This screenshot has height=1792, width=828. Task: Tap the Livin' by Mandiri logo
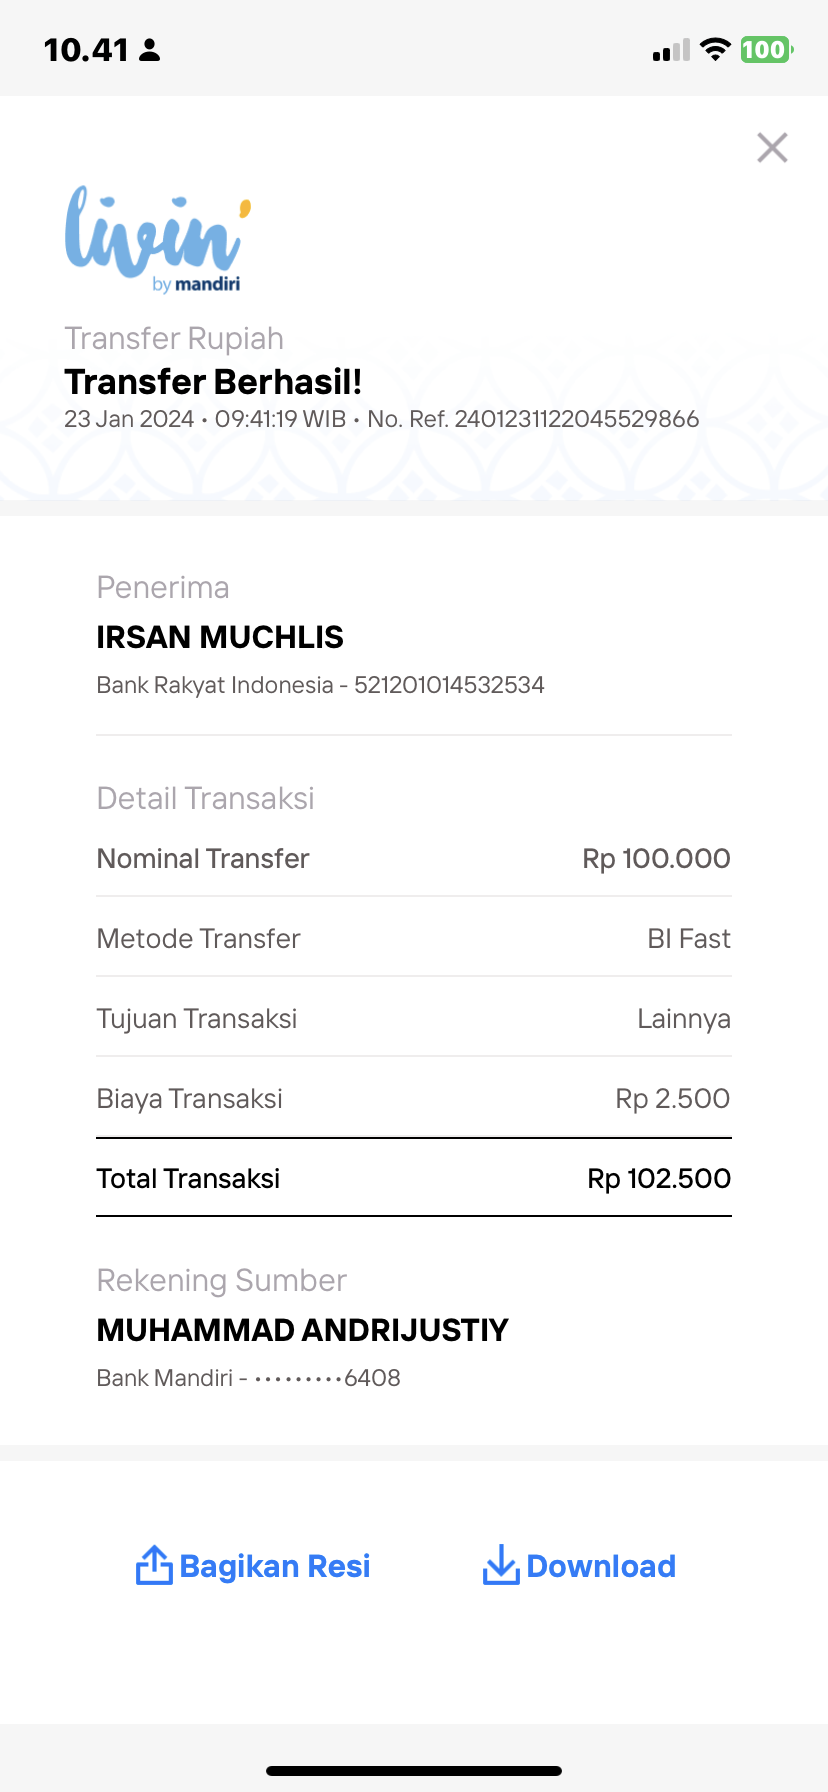click(x=157, y=239)
